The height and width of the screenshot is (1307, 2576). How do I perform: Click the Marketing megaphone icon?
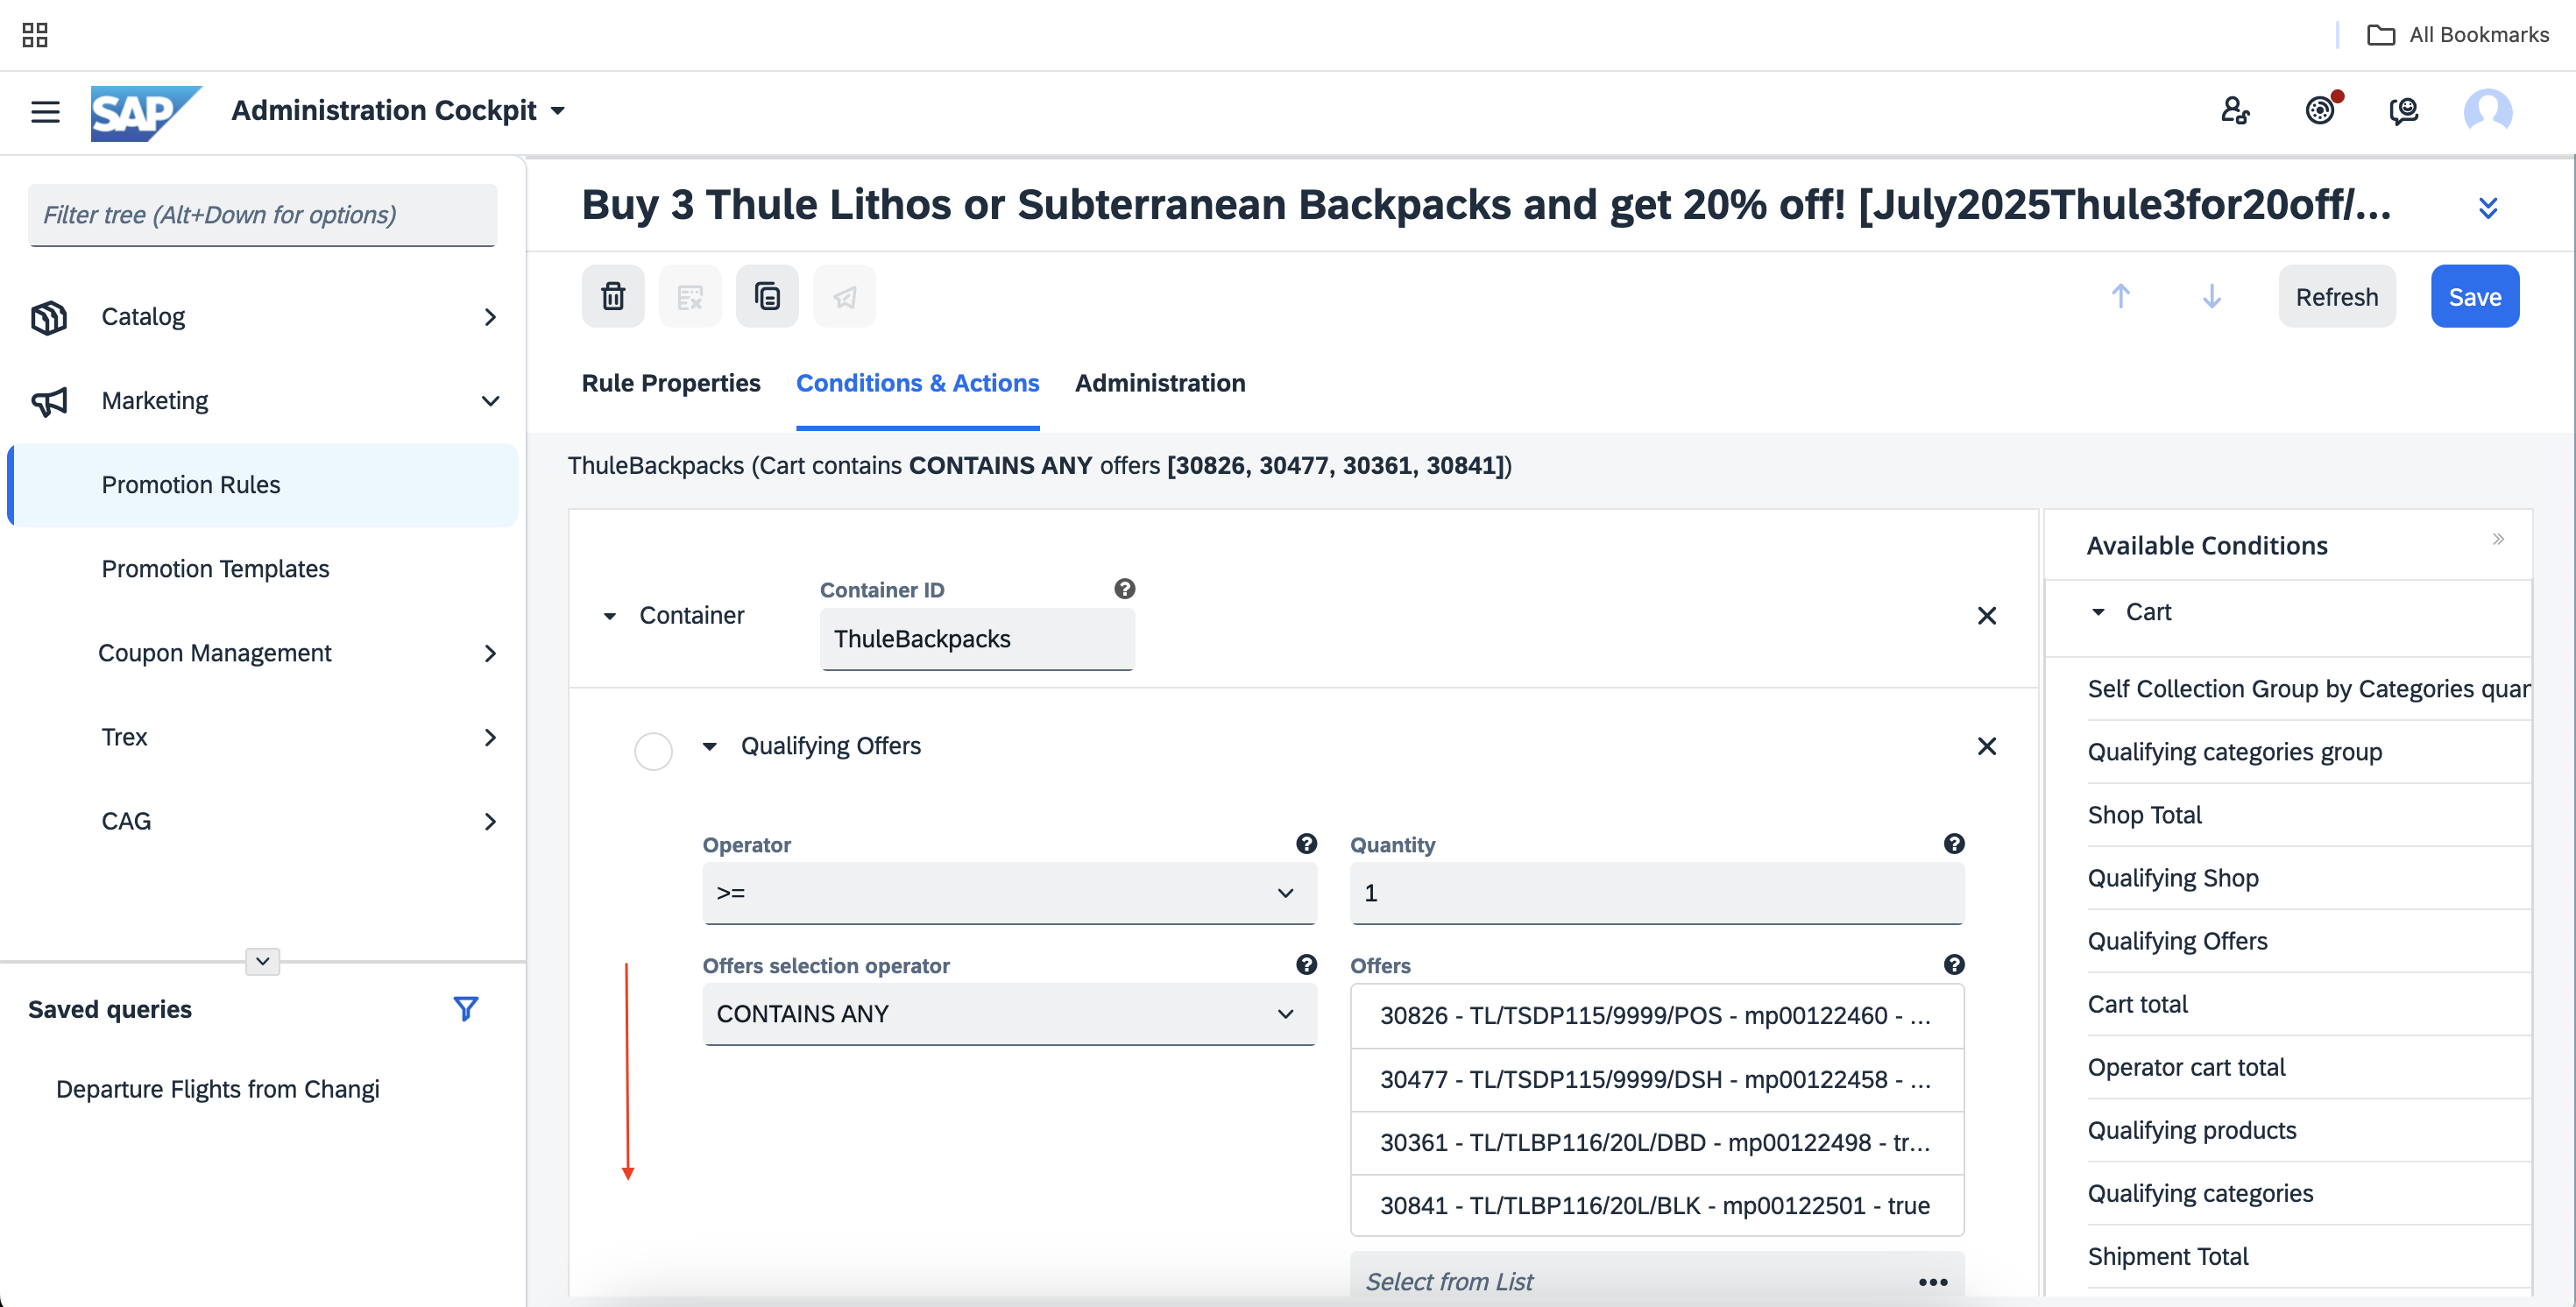coord(49,401)
